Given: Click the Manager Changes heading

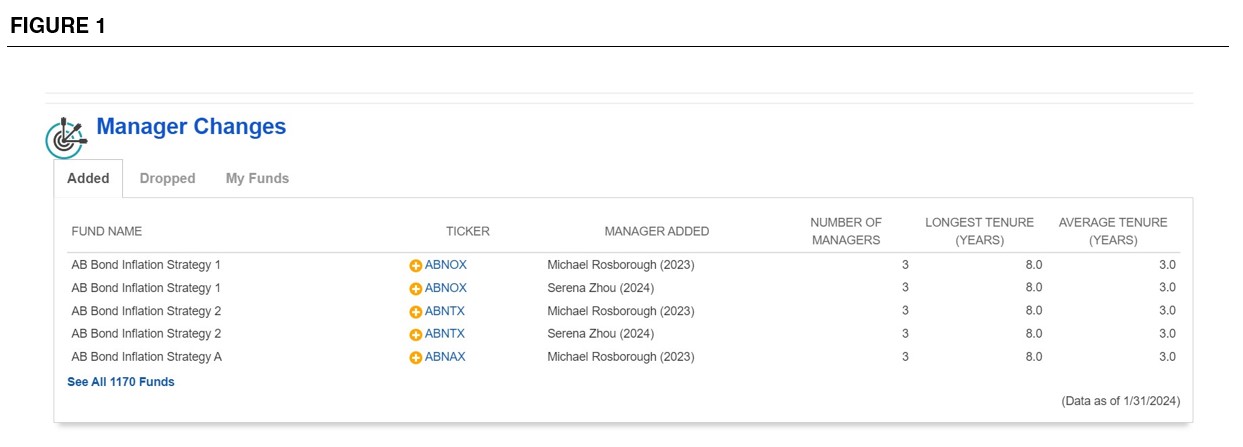Looking at the screenshot, I should (x=191, y=127).
